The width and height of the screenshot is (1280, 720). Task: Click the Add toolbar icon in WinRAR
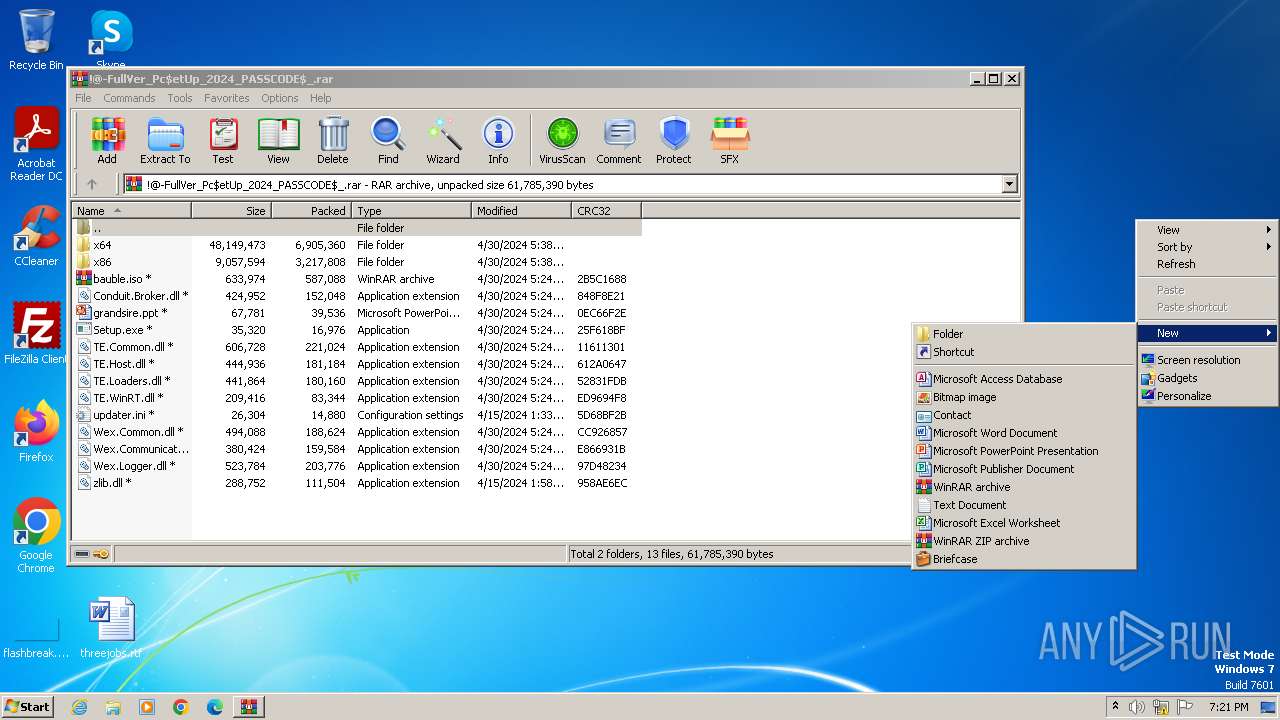(x=107, y=141)
